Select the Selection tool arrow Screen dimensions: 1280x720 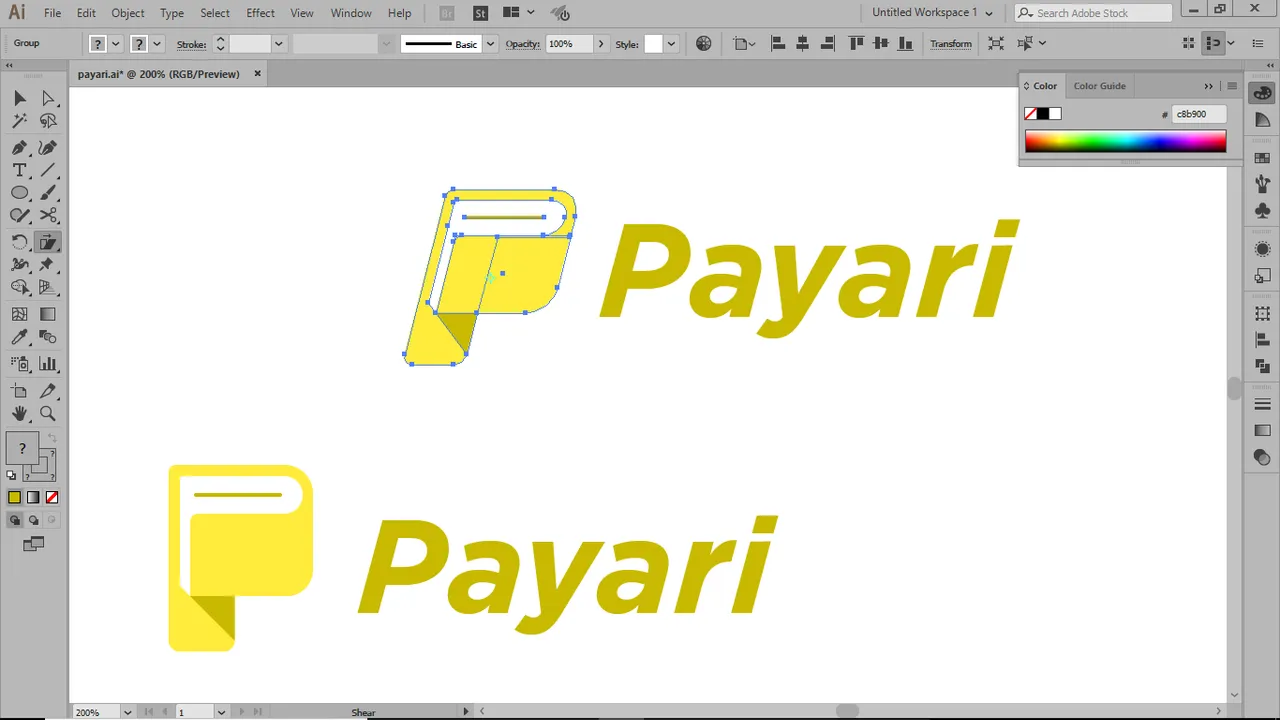coord(19,98)
